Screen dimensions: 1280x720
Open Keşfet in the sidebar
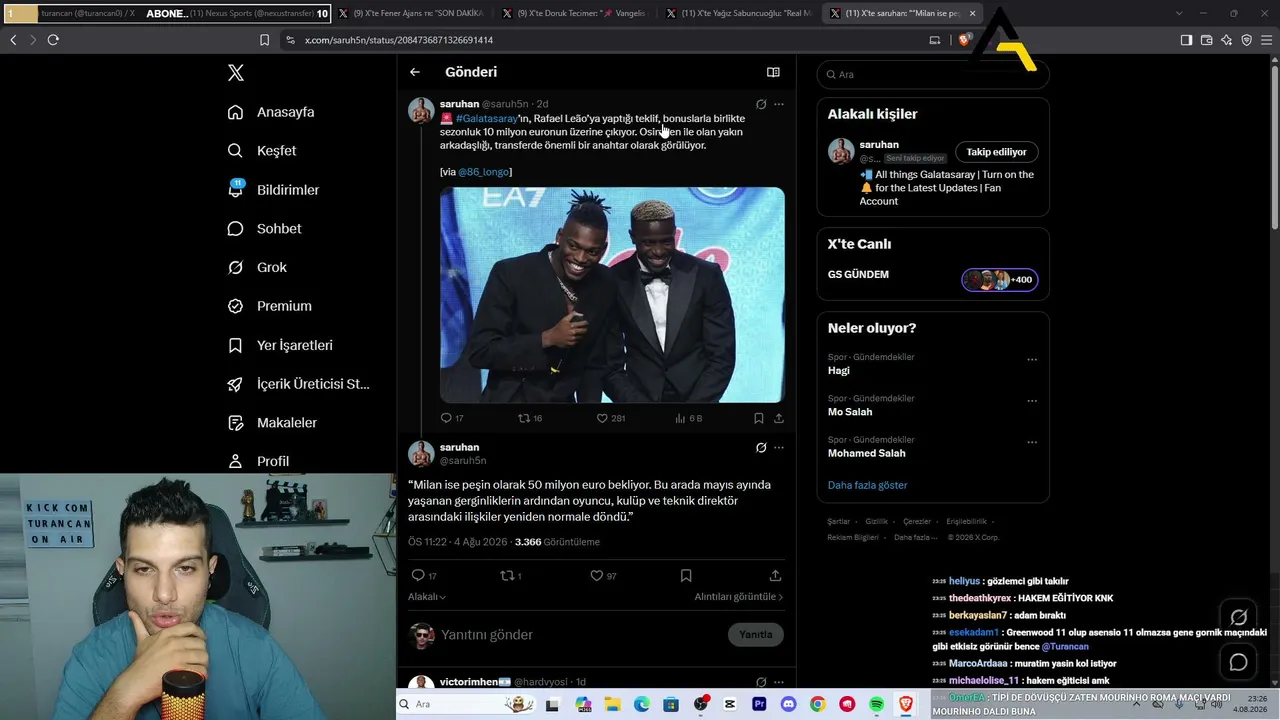tap(262, 151)
